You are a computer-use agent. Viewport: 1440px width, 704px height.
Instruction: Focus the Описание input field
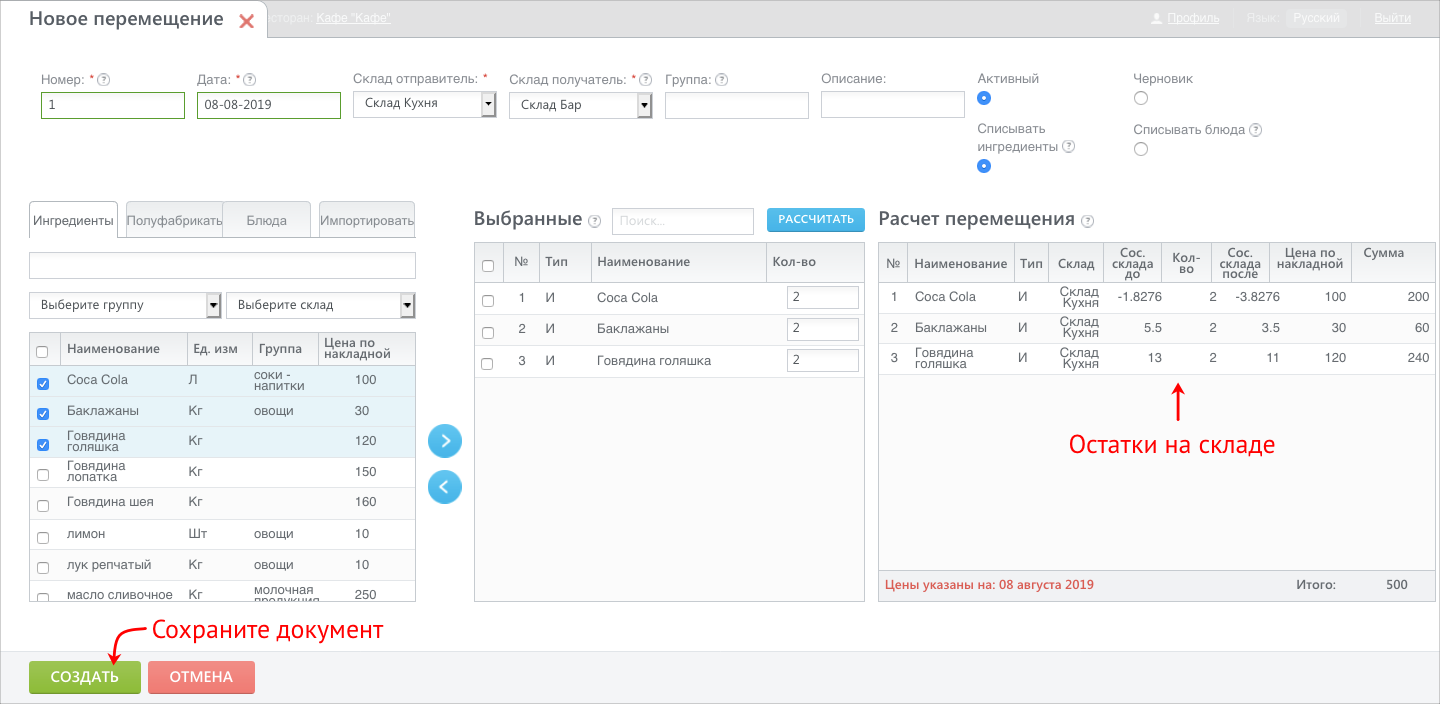point(893,105)
